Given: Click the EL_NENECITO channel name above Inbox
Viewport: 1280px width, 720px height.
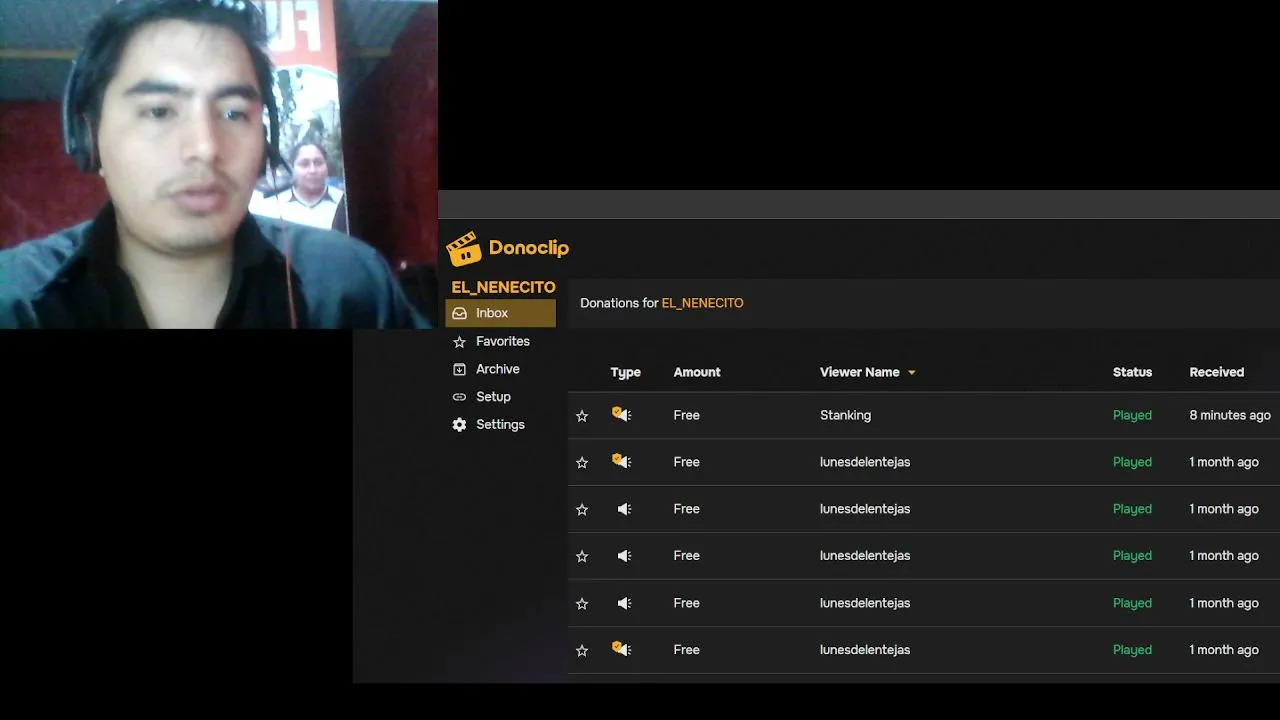Looking at the screenshot, I should pos(503,287).
